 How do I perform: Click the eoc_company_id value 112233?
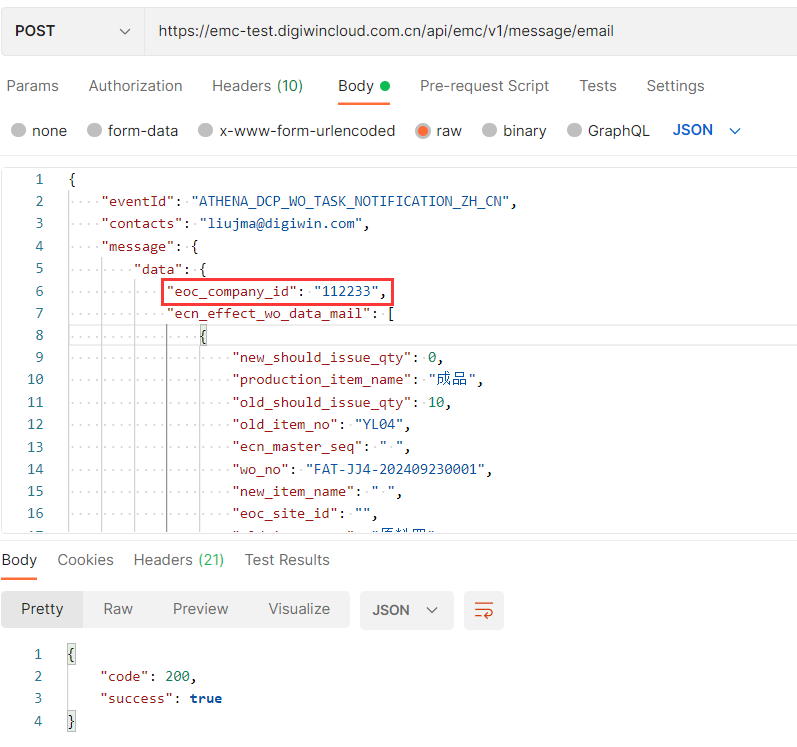pyautogui.click(x=347, y=291)
